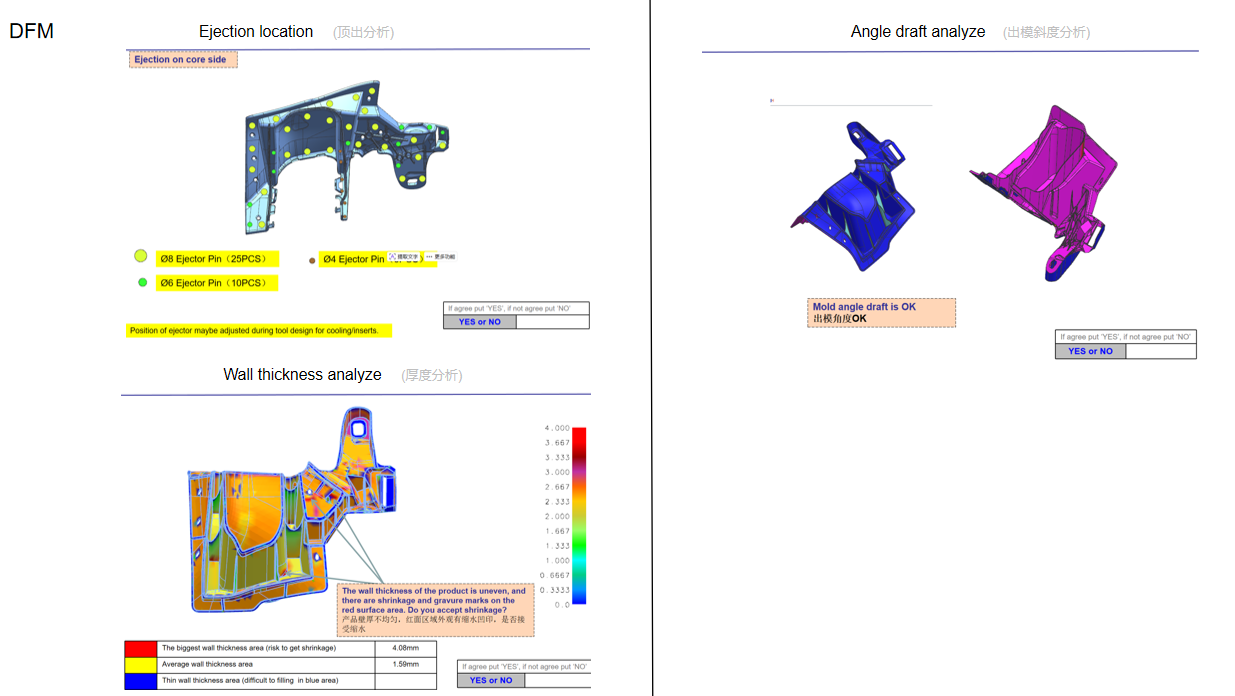Click the brown Ø4 ejector pin marker

coord(312,260)
